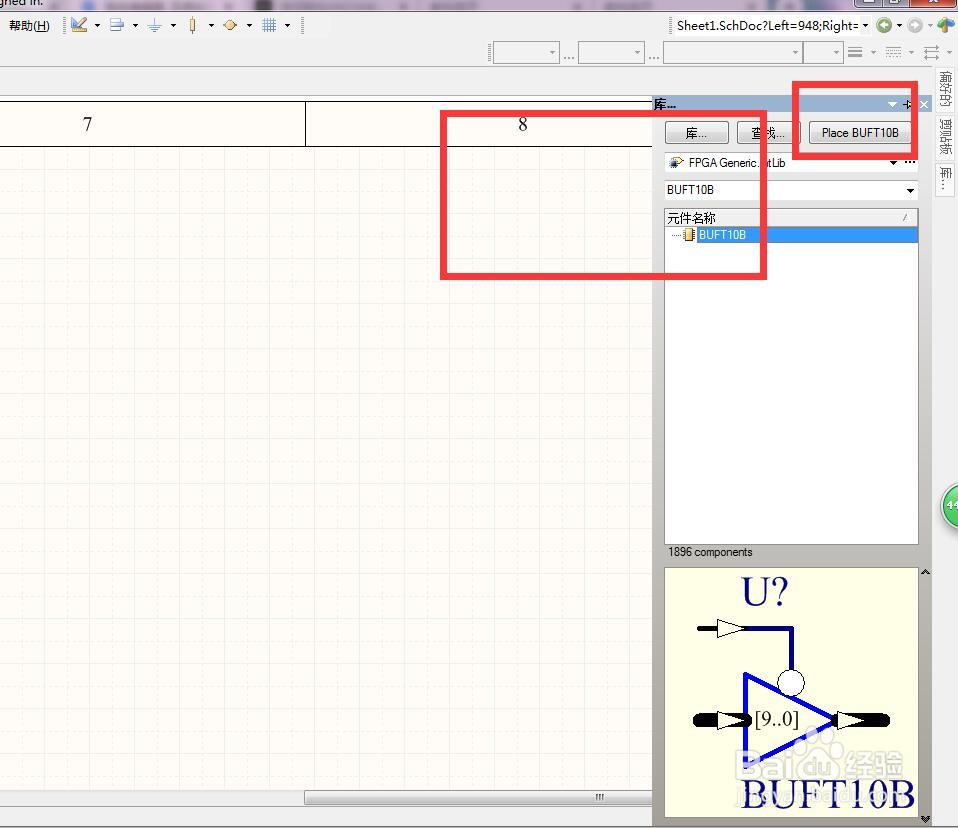Click the 查找... search button
Viewport: 958px width, 828px height.
point(768,133)
